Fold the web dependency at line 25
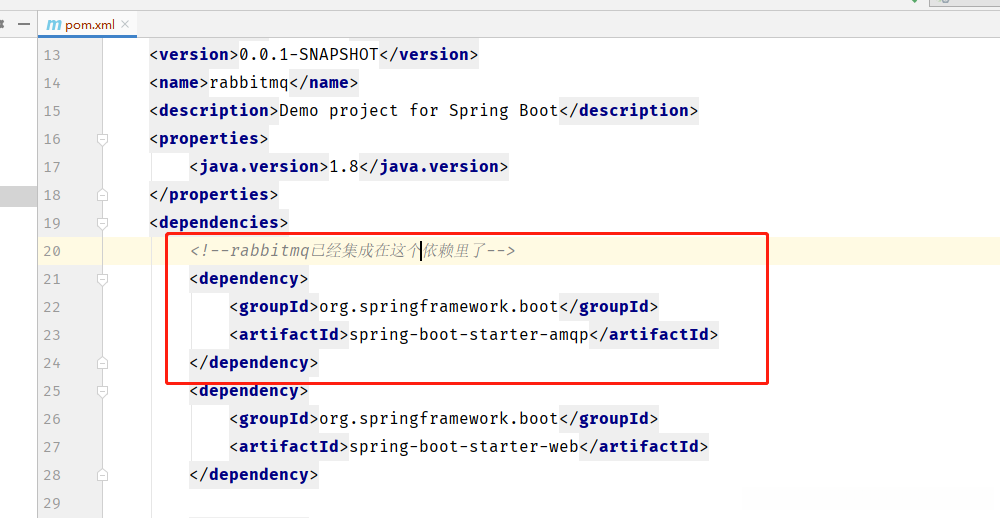The width and height of the screenshot is (1000, 518). click(102, 391)
